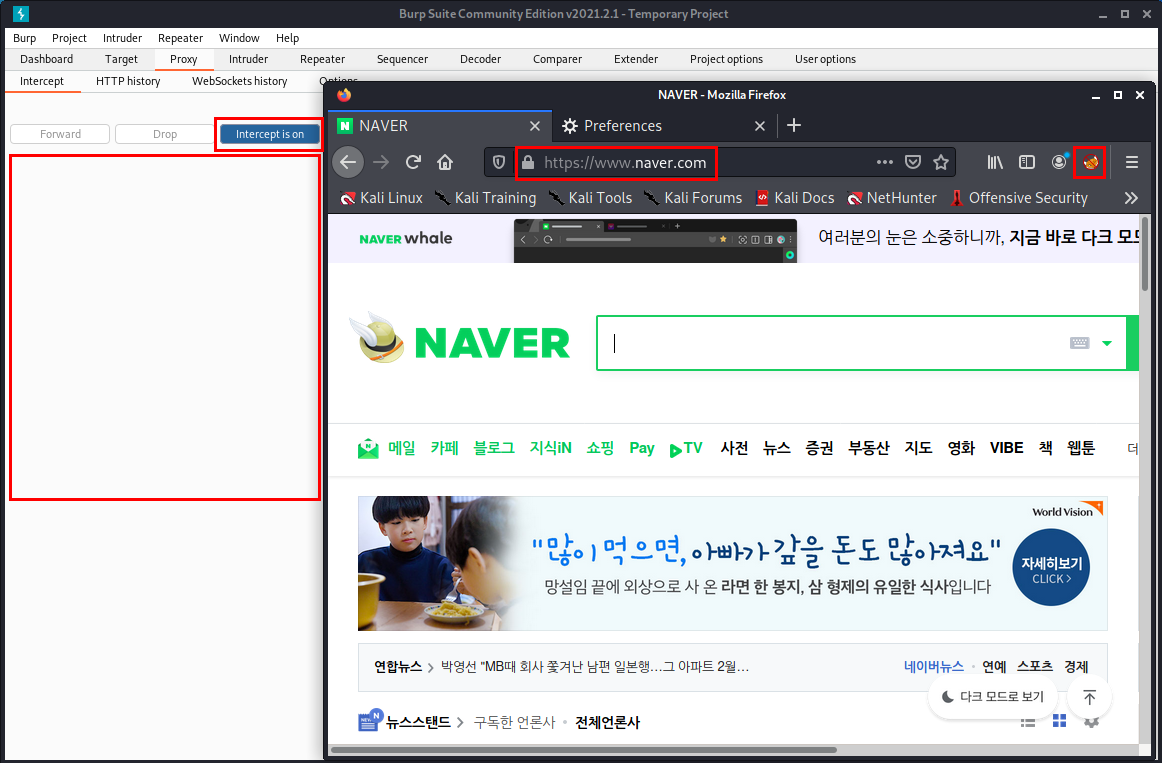
Task: Click the Forward button in Burp
Action: point(60,134)
